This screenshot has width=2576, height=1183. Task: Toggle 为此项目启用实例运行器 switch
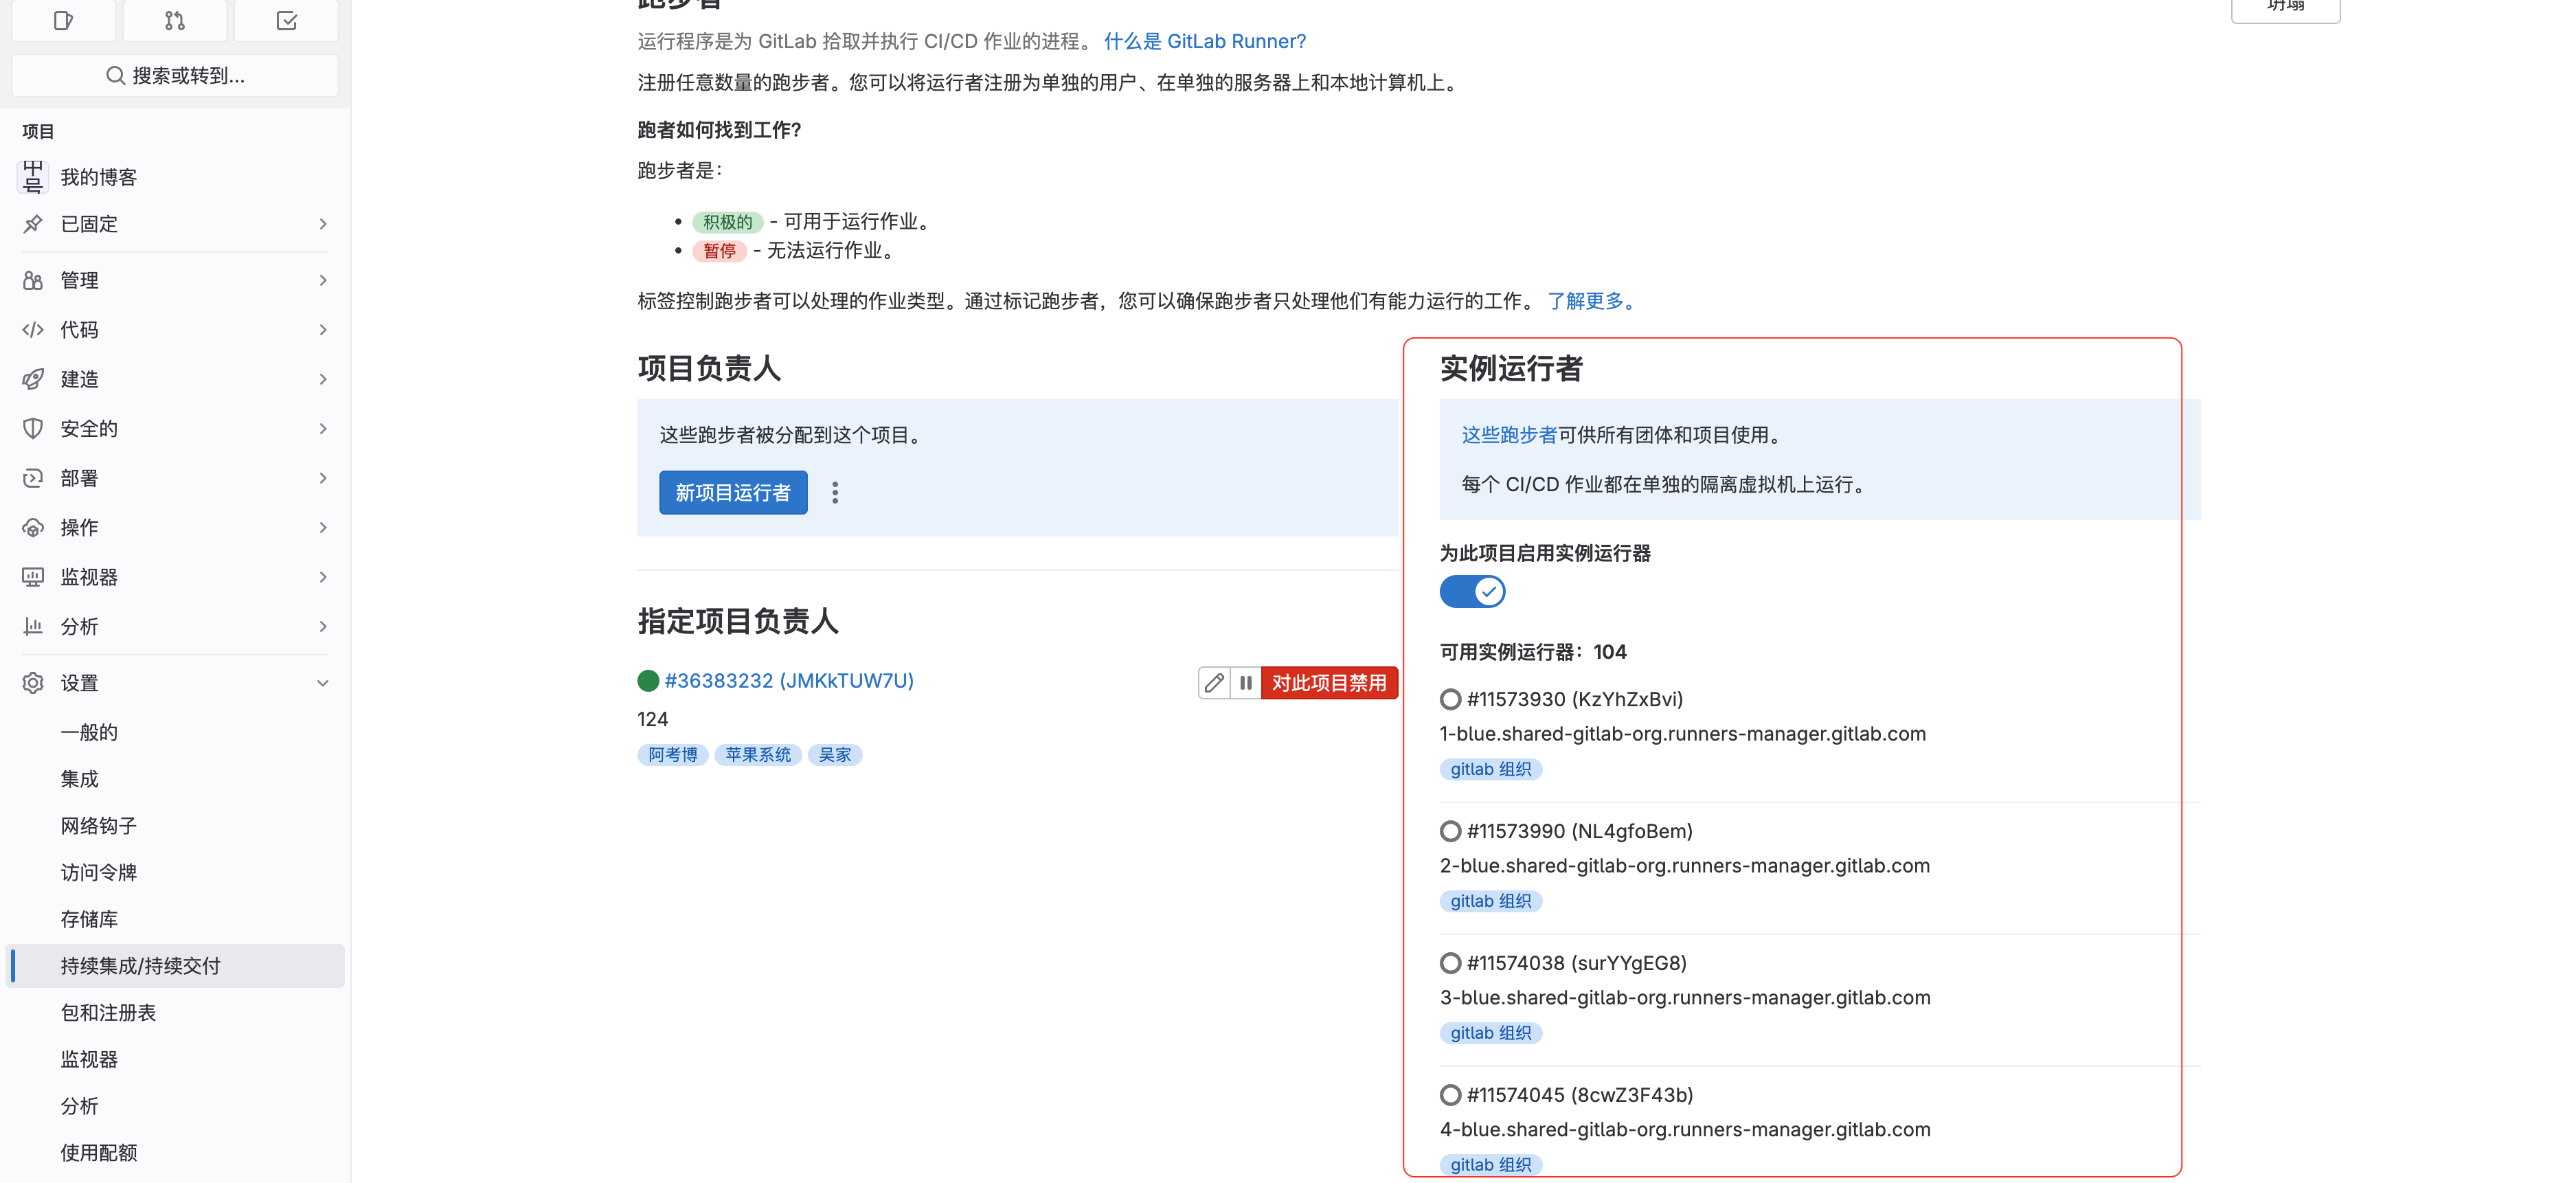pos(1472,592)
